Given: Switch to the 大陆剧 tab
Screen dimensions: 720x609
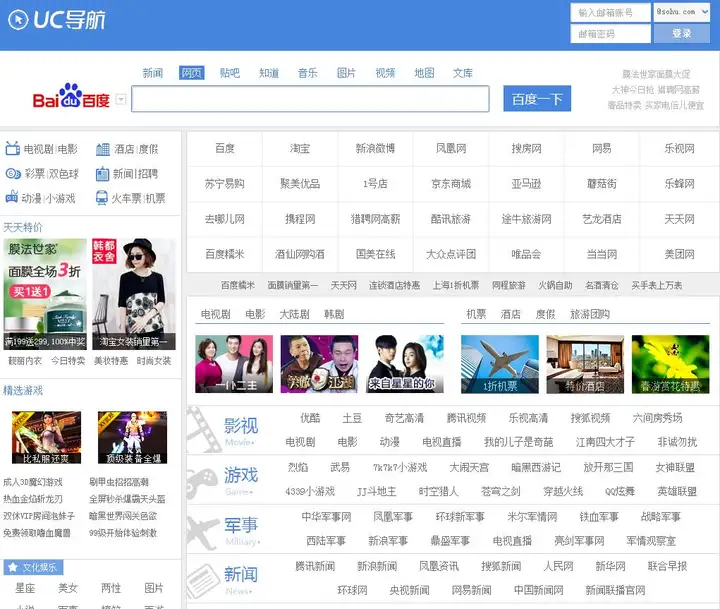Looking at the screenshot, I should (x=294, y=314).
